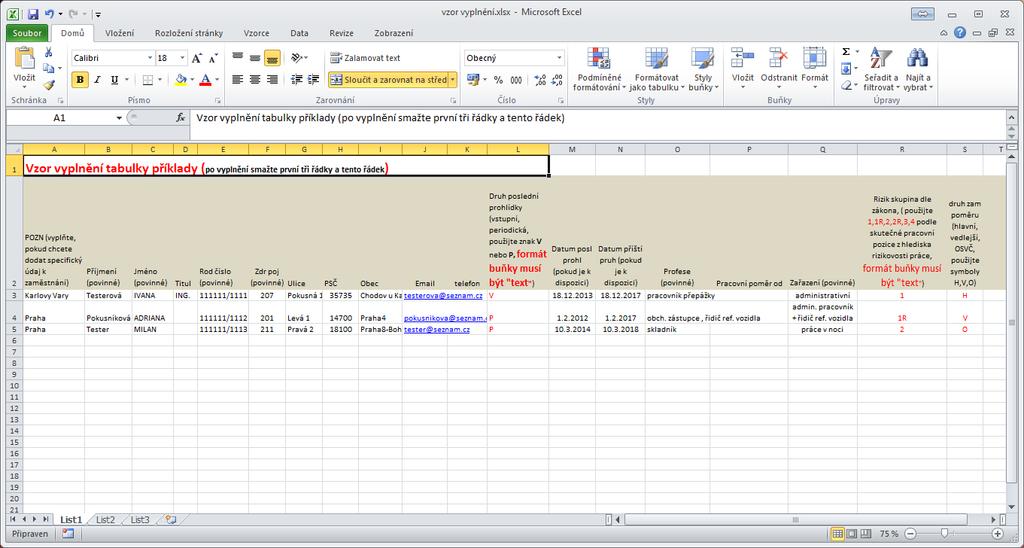Toggle bottom vertical alignment

pyautogui.click(x=272, y=58)
